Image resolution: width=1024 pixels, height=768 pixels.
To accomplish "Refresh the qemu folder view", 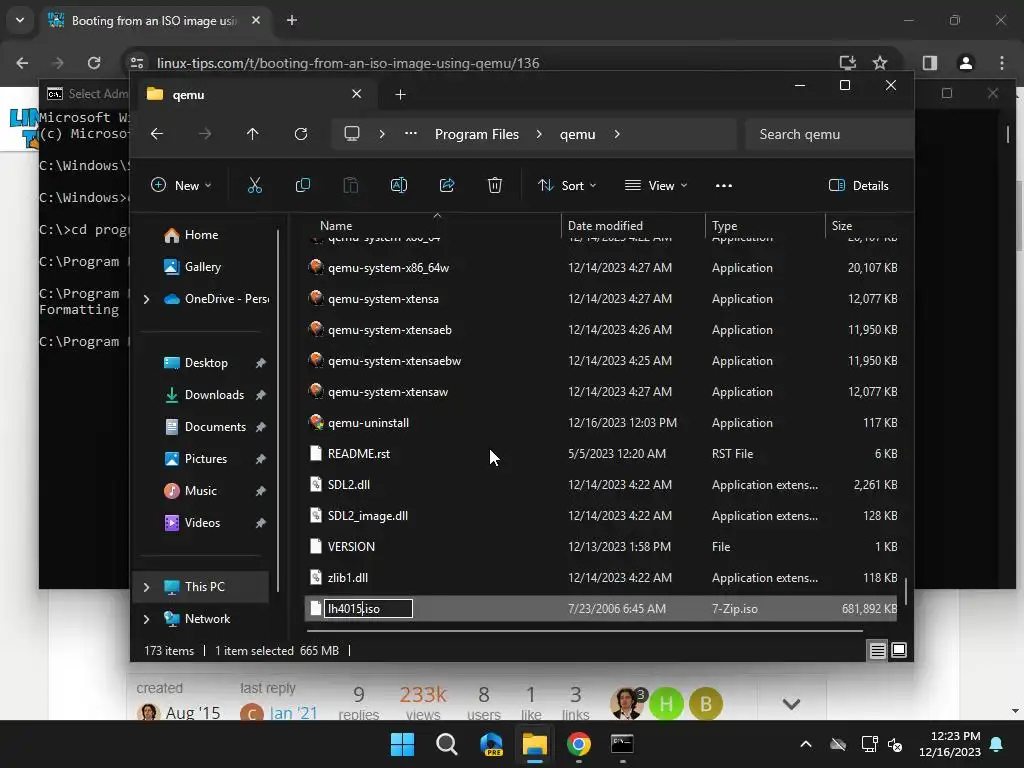I will [301, 134].
